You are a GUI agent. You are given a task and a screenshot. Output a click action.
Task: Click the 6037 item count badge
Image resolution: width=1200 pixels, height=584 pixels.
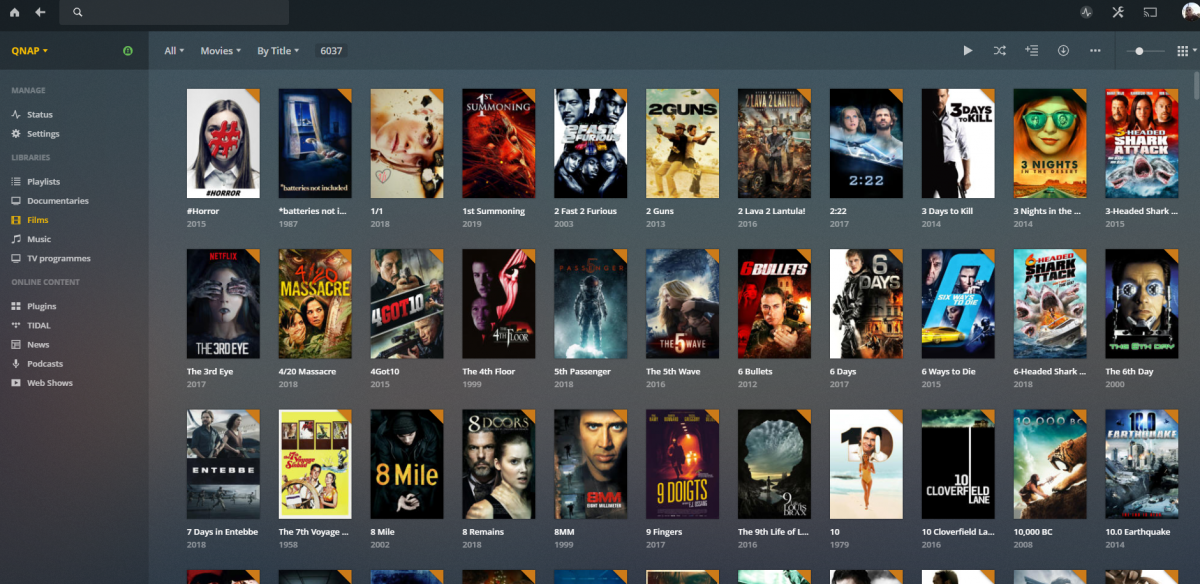[x=331, y=50]
